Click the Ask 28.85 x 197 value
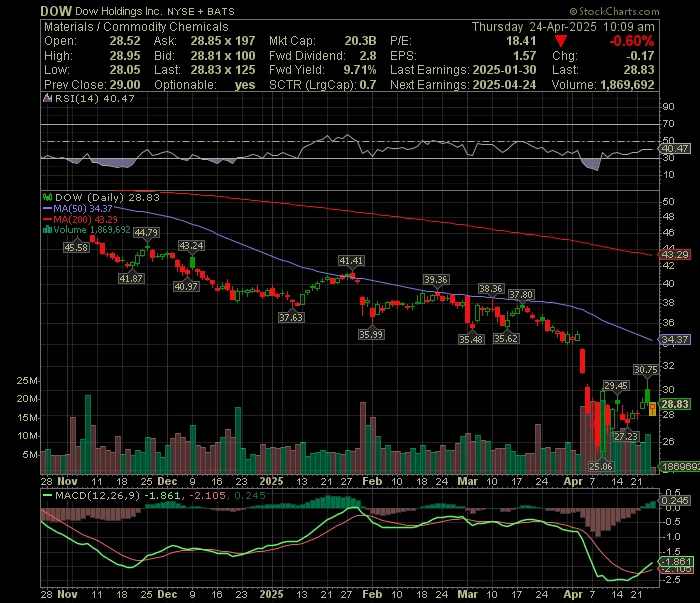Screen dimensions: 700x603 coord(223,41)
